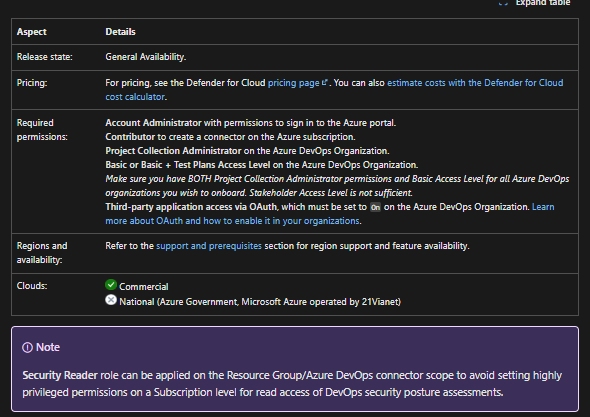The image size is (590, 417).
Task: Click the 'Account Administrator' permission line
Action: (x=251, y=123)
